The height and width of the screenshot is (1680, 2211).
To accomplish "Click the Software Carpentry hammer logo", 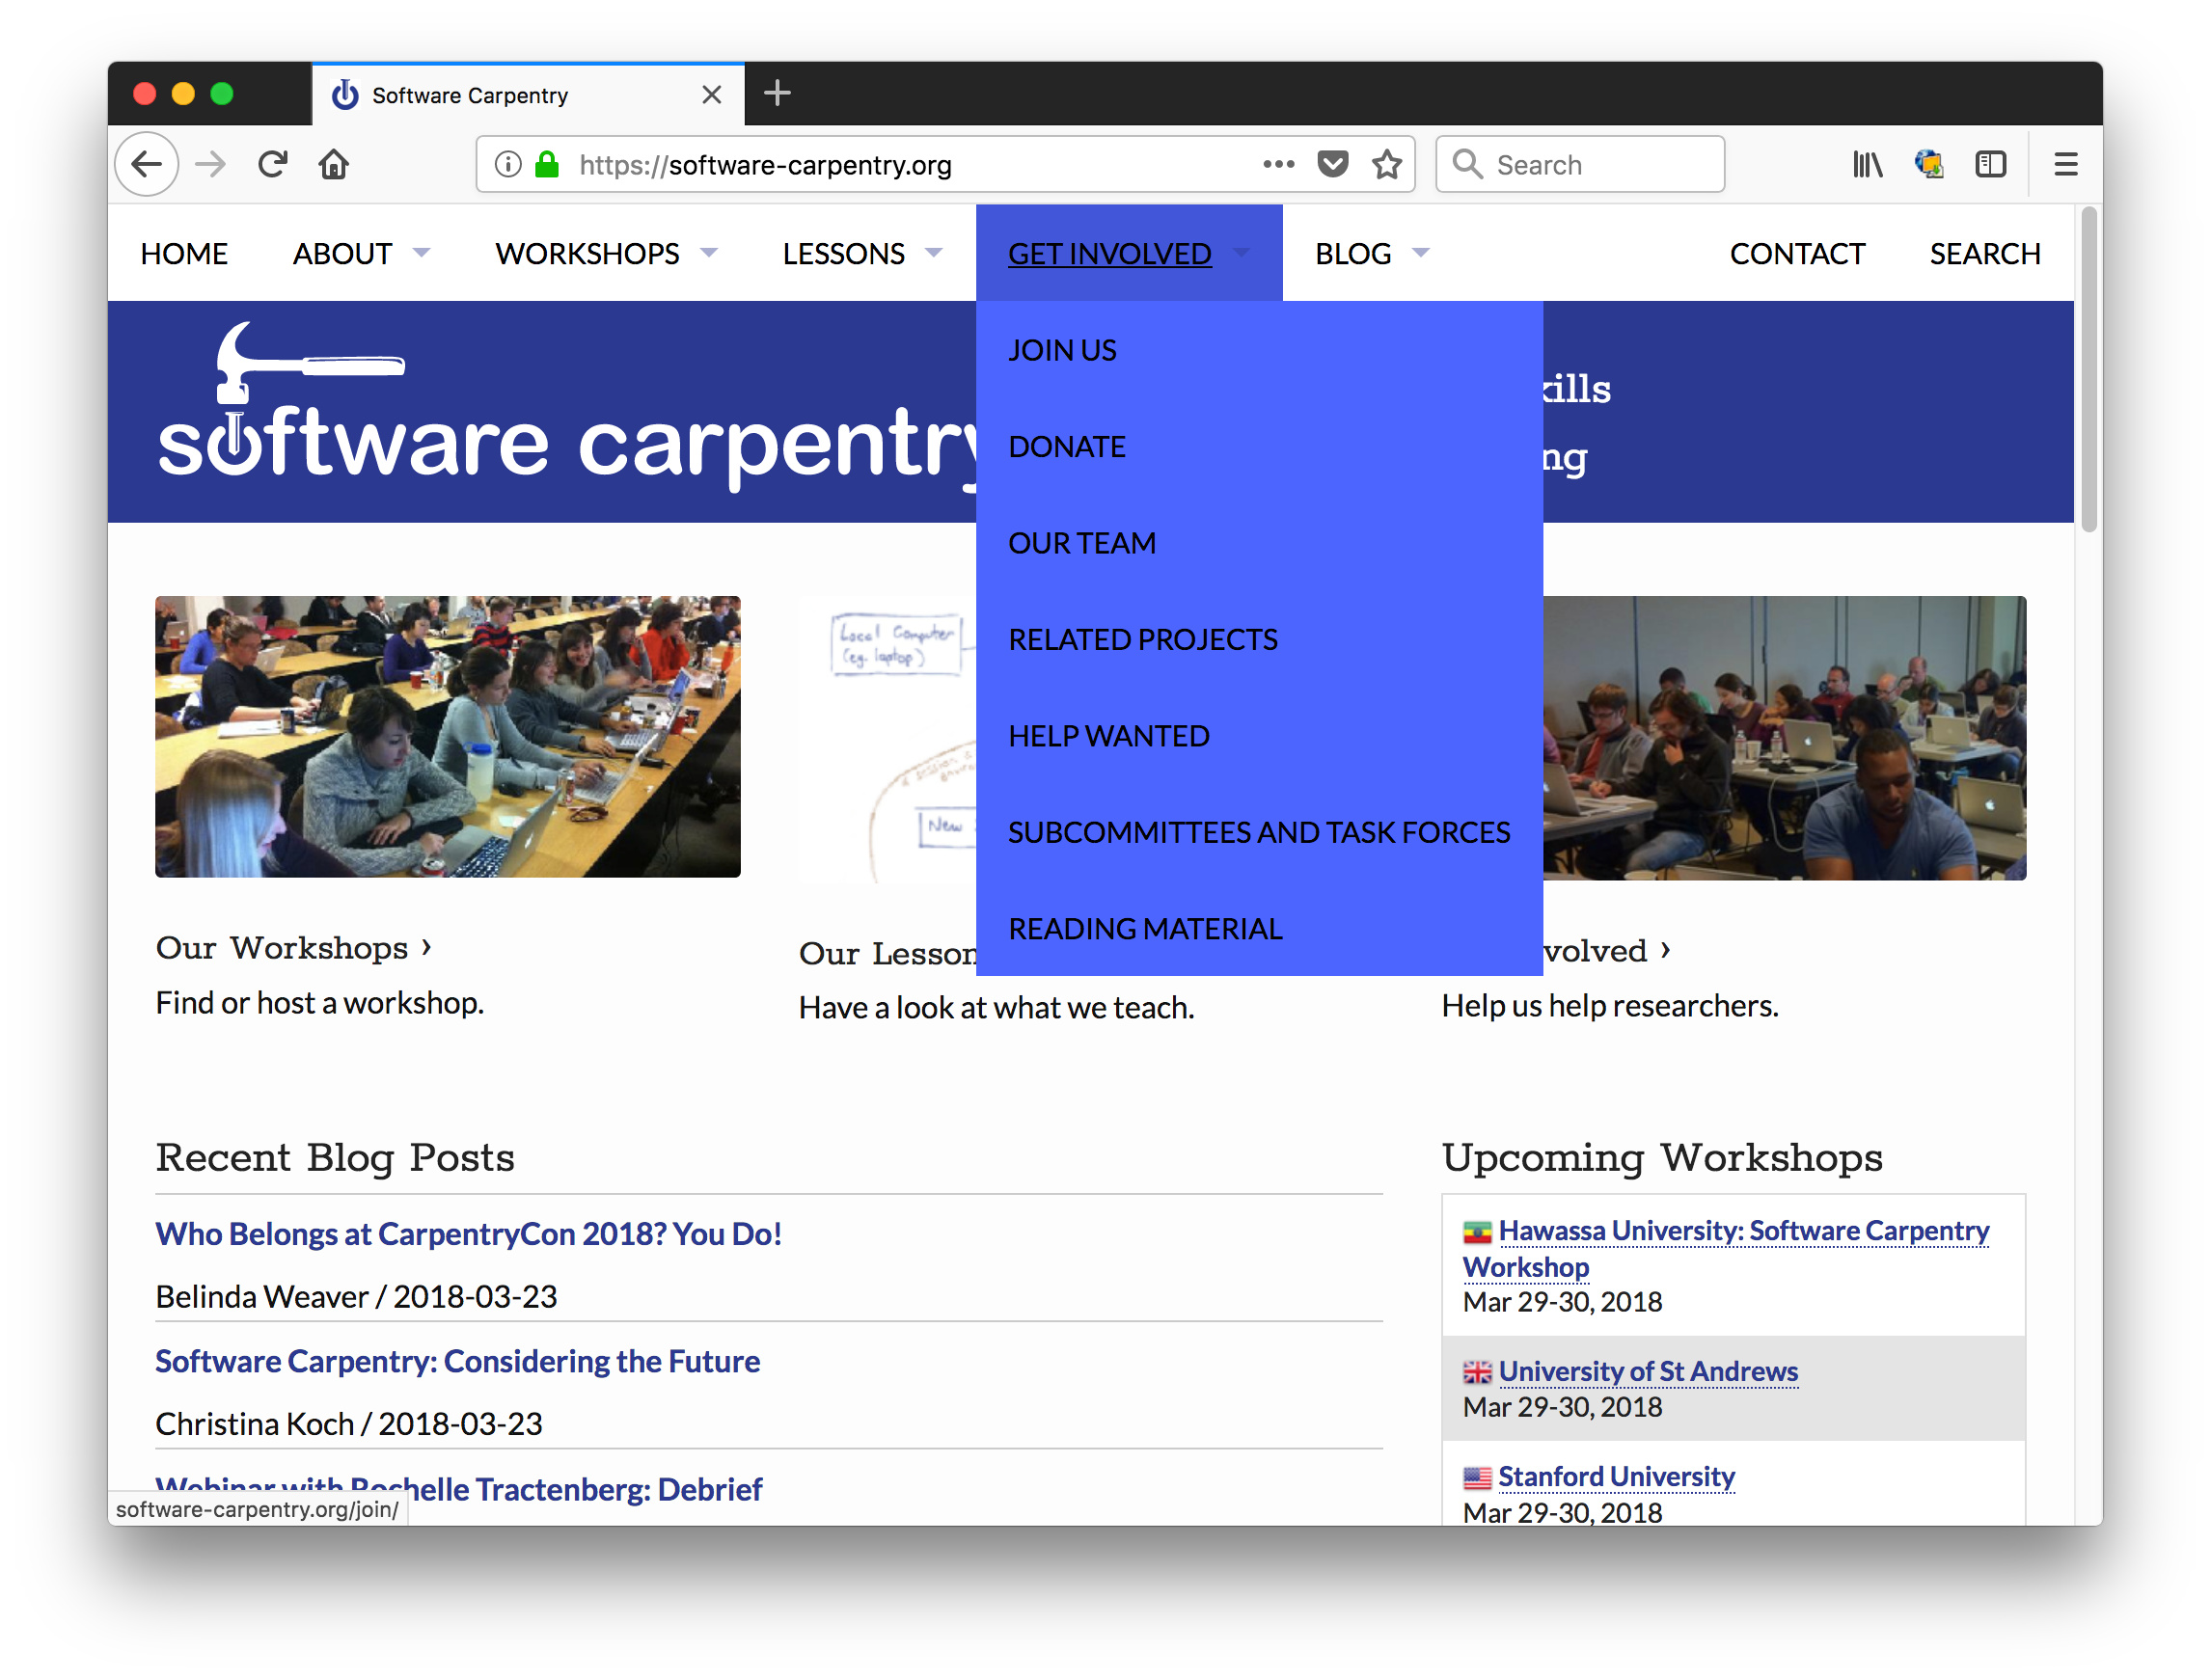I will pyautogui.click(x=565, y=408).
